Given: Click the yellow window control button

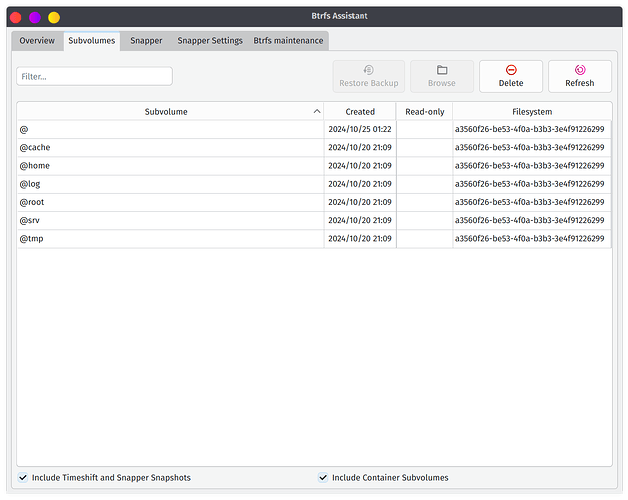Looking at the screenshot, I should 54,17.
